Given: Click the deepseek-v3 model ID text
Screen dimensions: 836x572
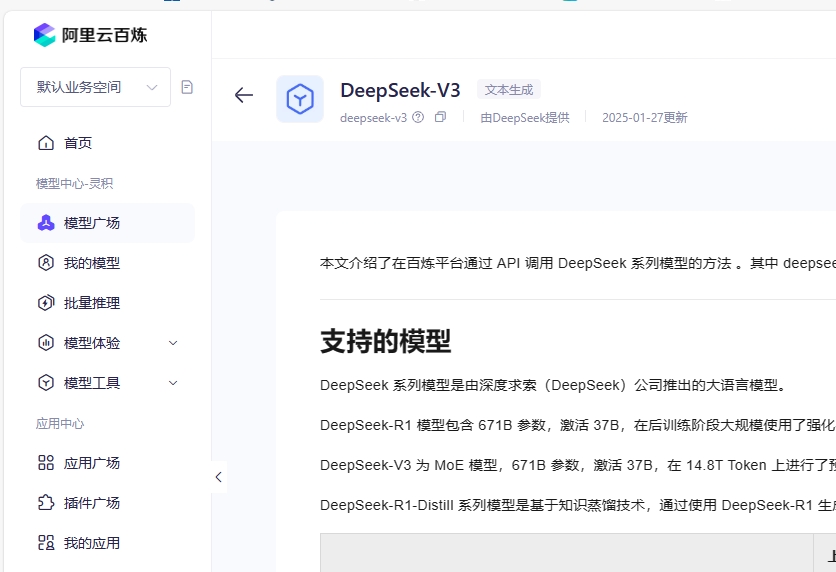Looking at the screenshot, I should [373, 117].
